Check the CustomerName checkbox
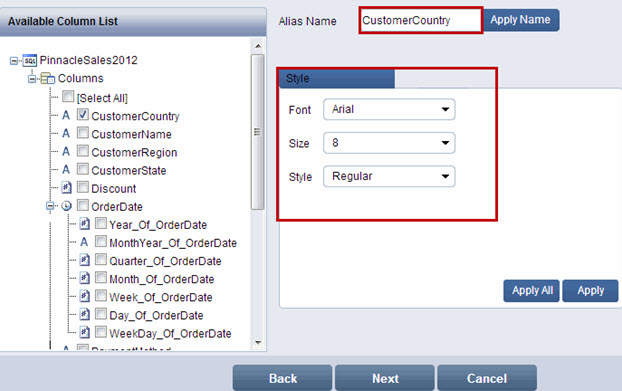 83,132
